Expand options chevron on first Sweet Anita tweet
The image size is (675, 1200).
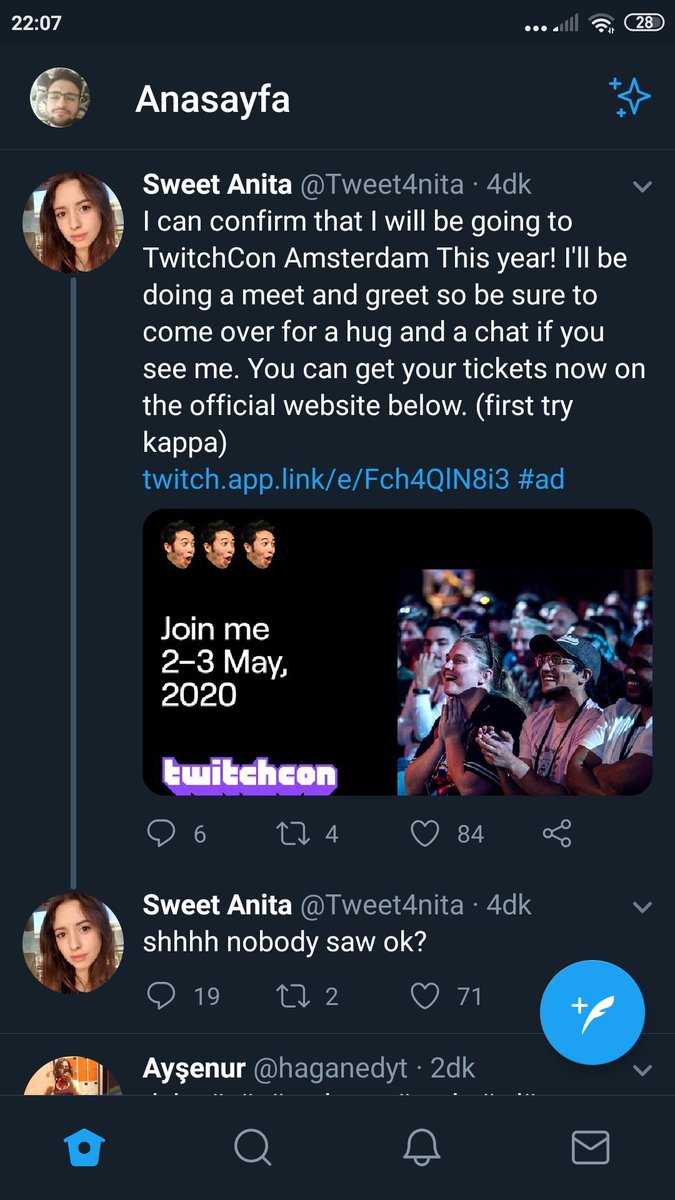click(643, 187)
